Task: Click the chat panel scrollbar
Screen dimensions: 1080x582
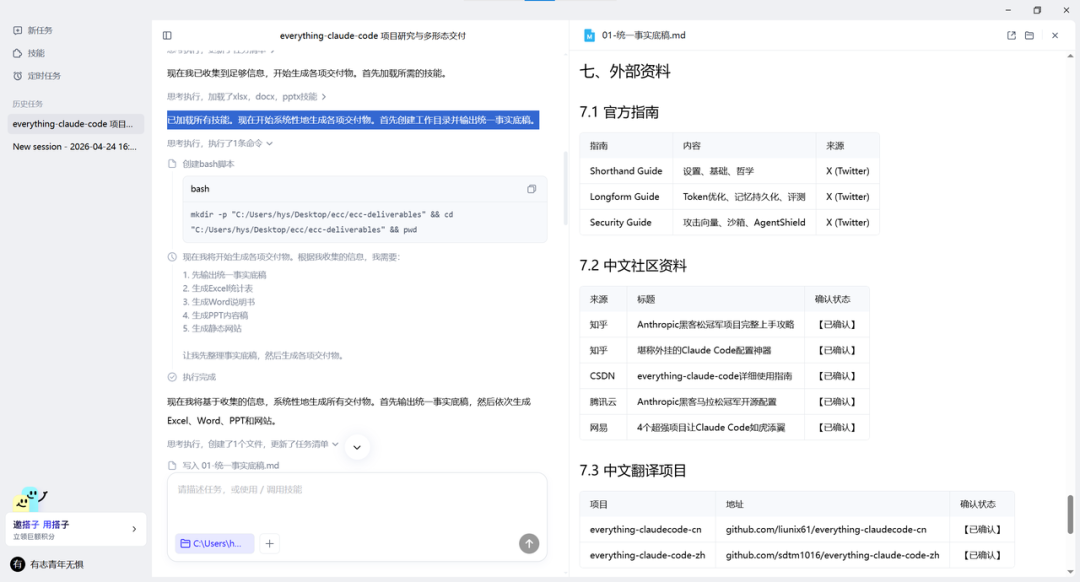Action: pos(565,189)
